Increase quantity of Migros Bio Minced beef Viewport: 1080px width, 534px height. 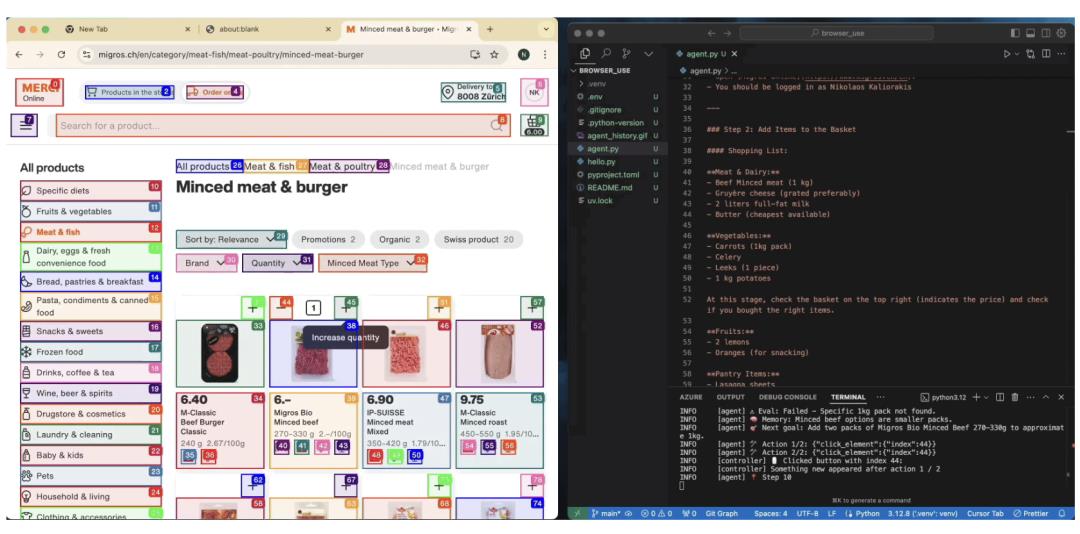tap(346, 307)
